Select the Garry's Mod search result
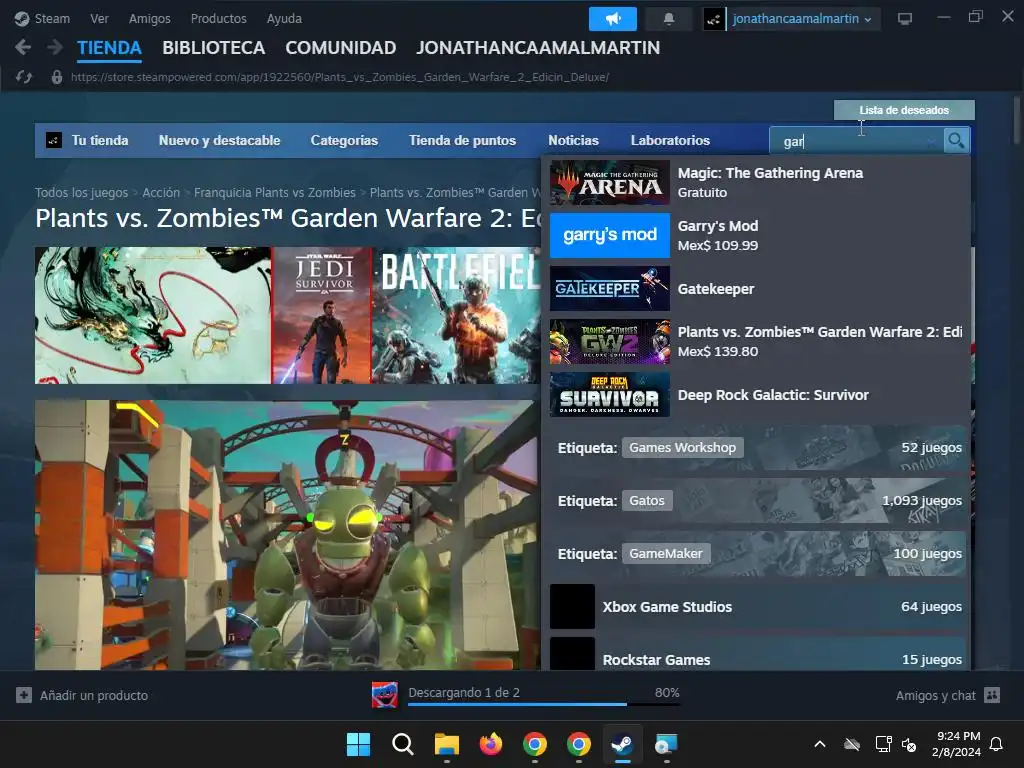This screenshot has width=1024, height=768. pos(758,235)
